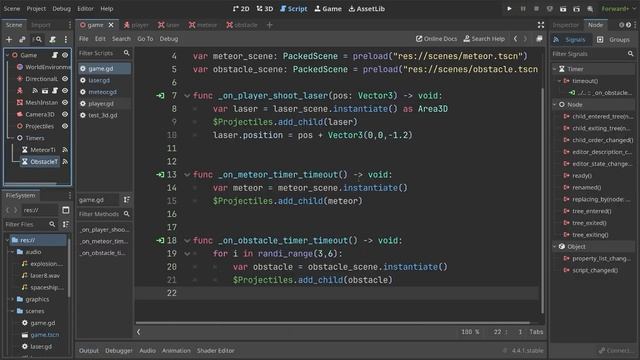Click signal icon next to MeteorTimer node
The image size is (640, 360).
coord(65,150)
